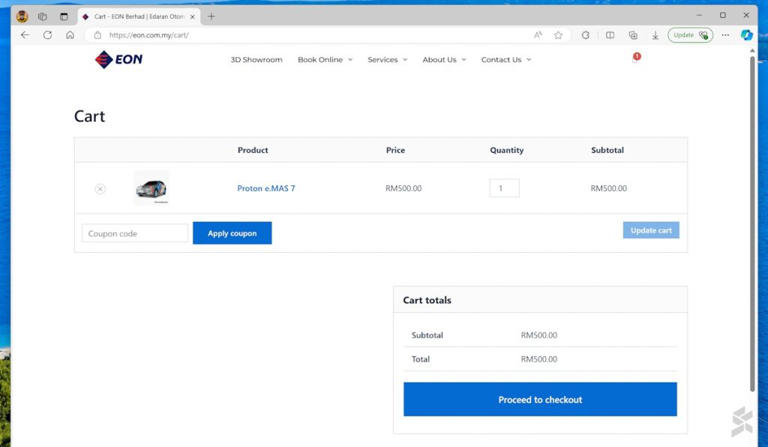
Task: Minimize the browser window
Action: click(x=699, y=16)
